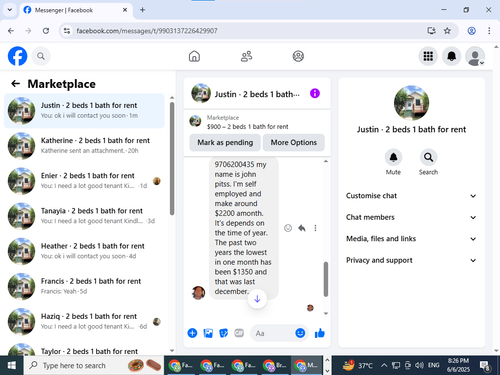This screenshot has height=375, width=500.
Task: Open the Facebook logo home link
Action: [x=17, y=56]
